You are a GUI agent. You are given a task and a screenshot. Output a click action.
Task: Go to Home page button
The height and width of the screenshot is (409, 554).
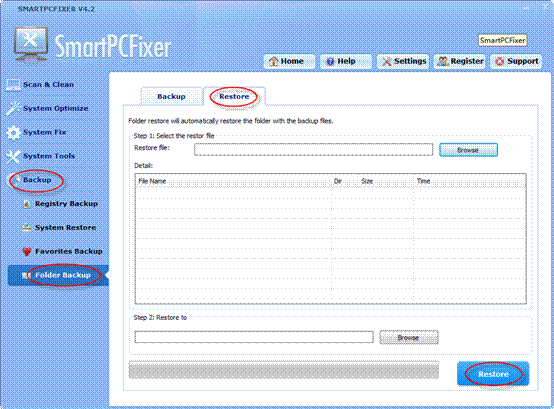pyautogui.click(x=289, y=61)
